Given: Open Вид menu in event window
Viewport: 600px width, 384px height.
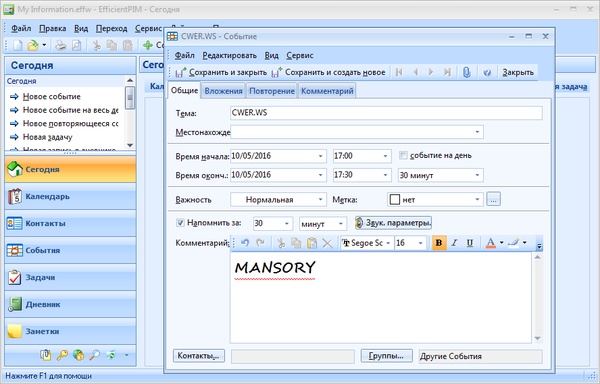Looking at the screenshot, I should point(271,55).
